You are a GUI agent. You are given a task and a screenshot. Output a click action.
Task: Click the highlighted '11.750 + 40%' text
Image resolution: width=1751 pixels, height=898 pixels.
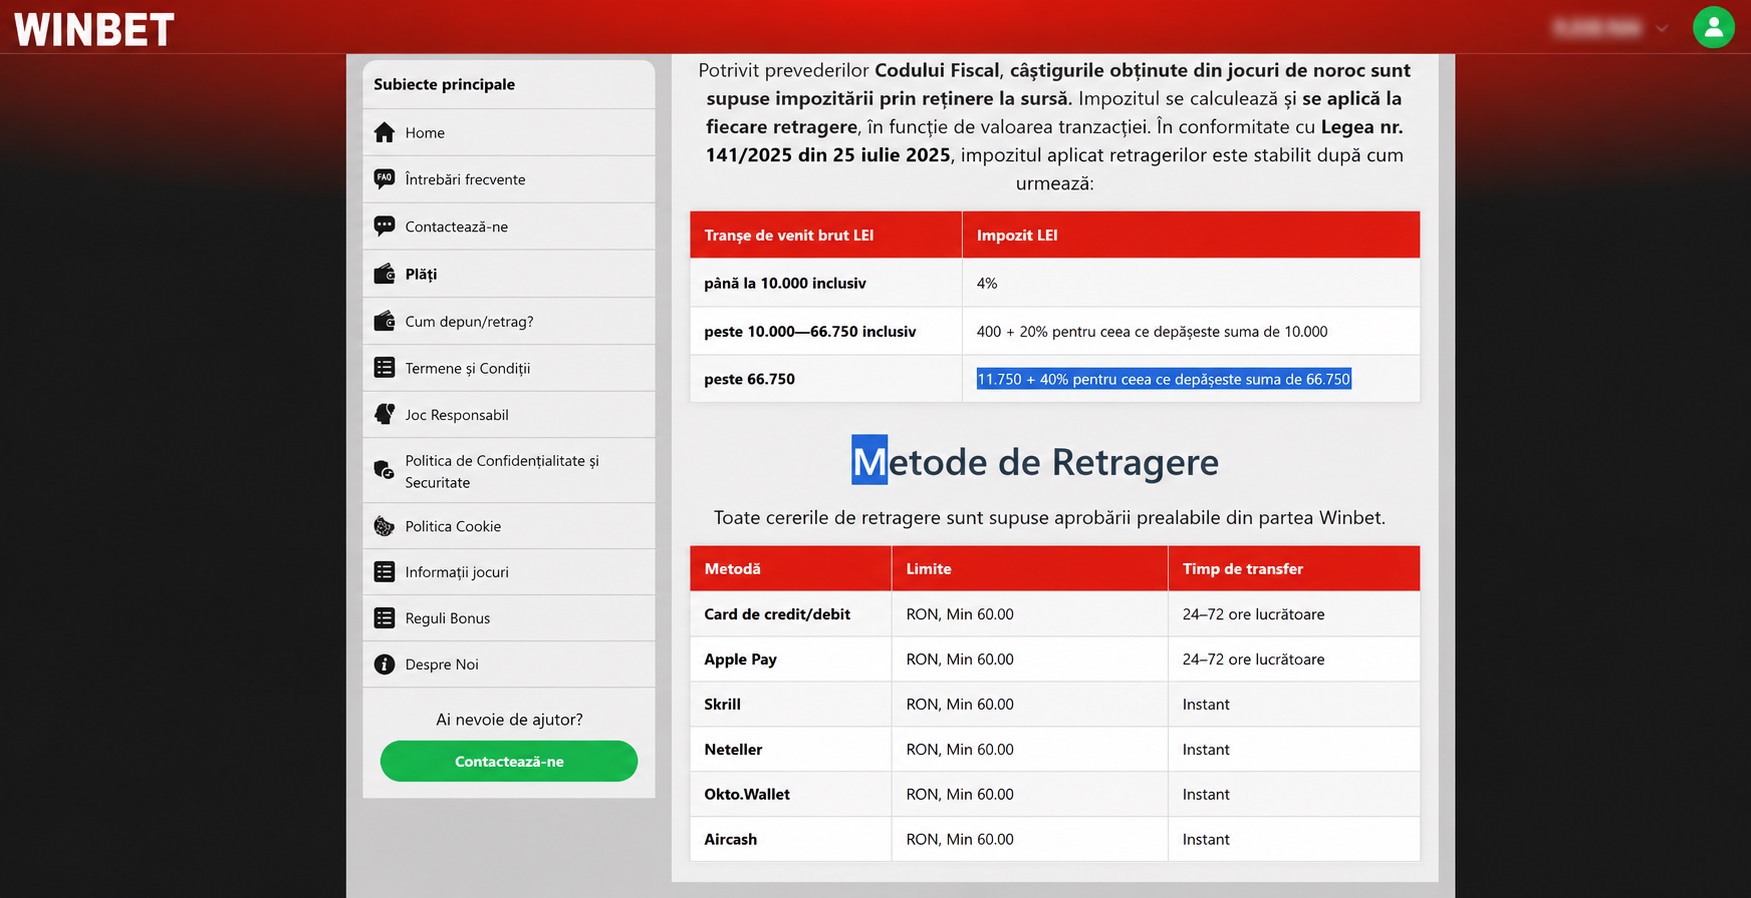point(1164,379)
